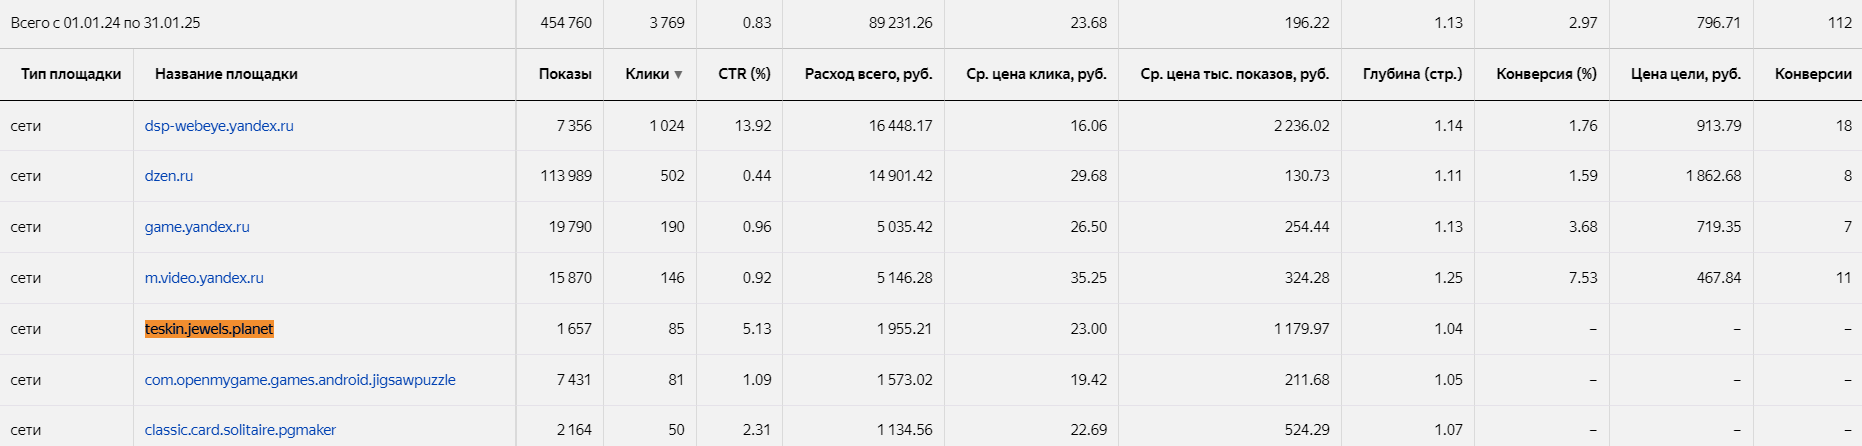The width and height of the screenshot is (1862, 446).
Task: Sort by the Клики column header
Action: [647, 74]
